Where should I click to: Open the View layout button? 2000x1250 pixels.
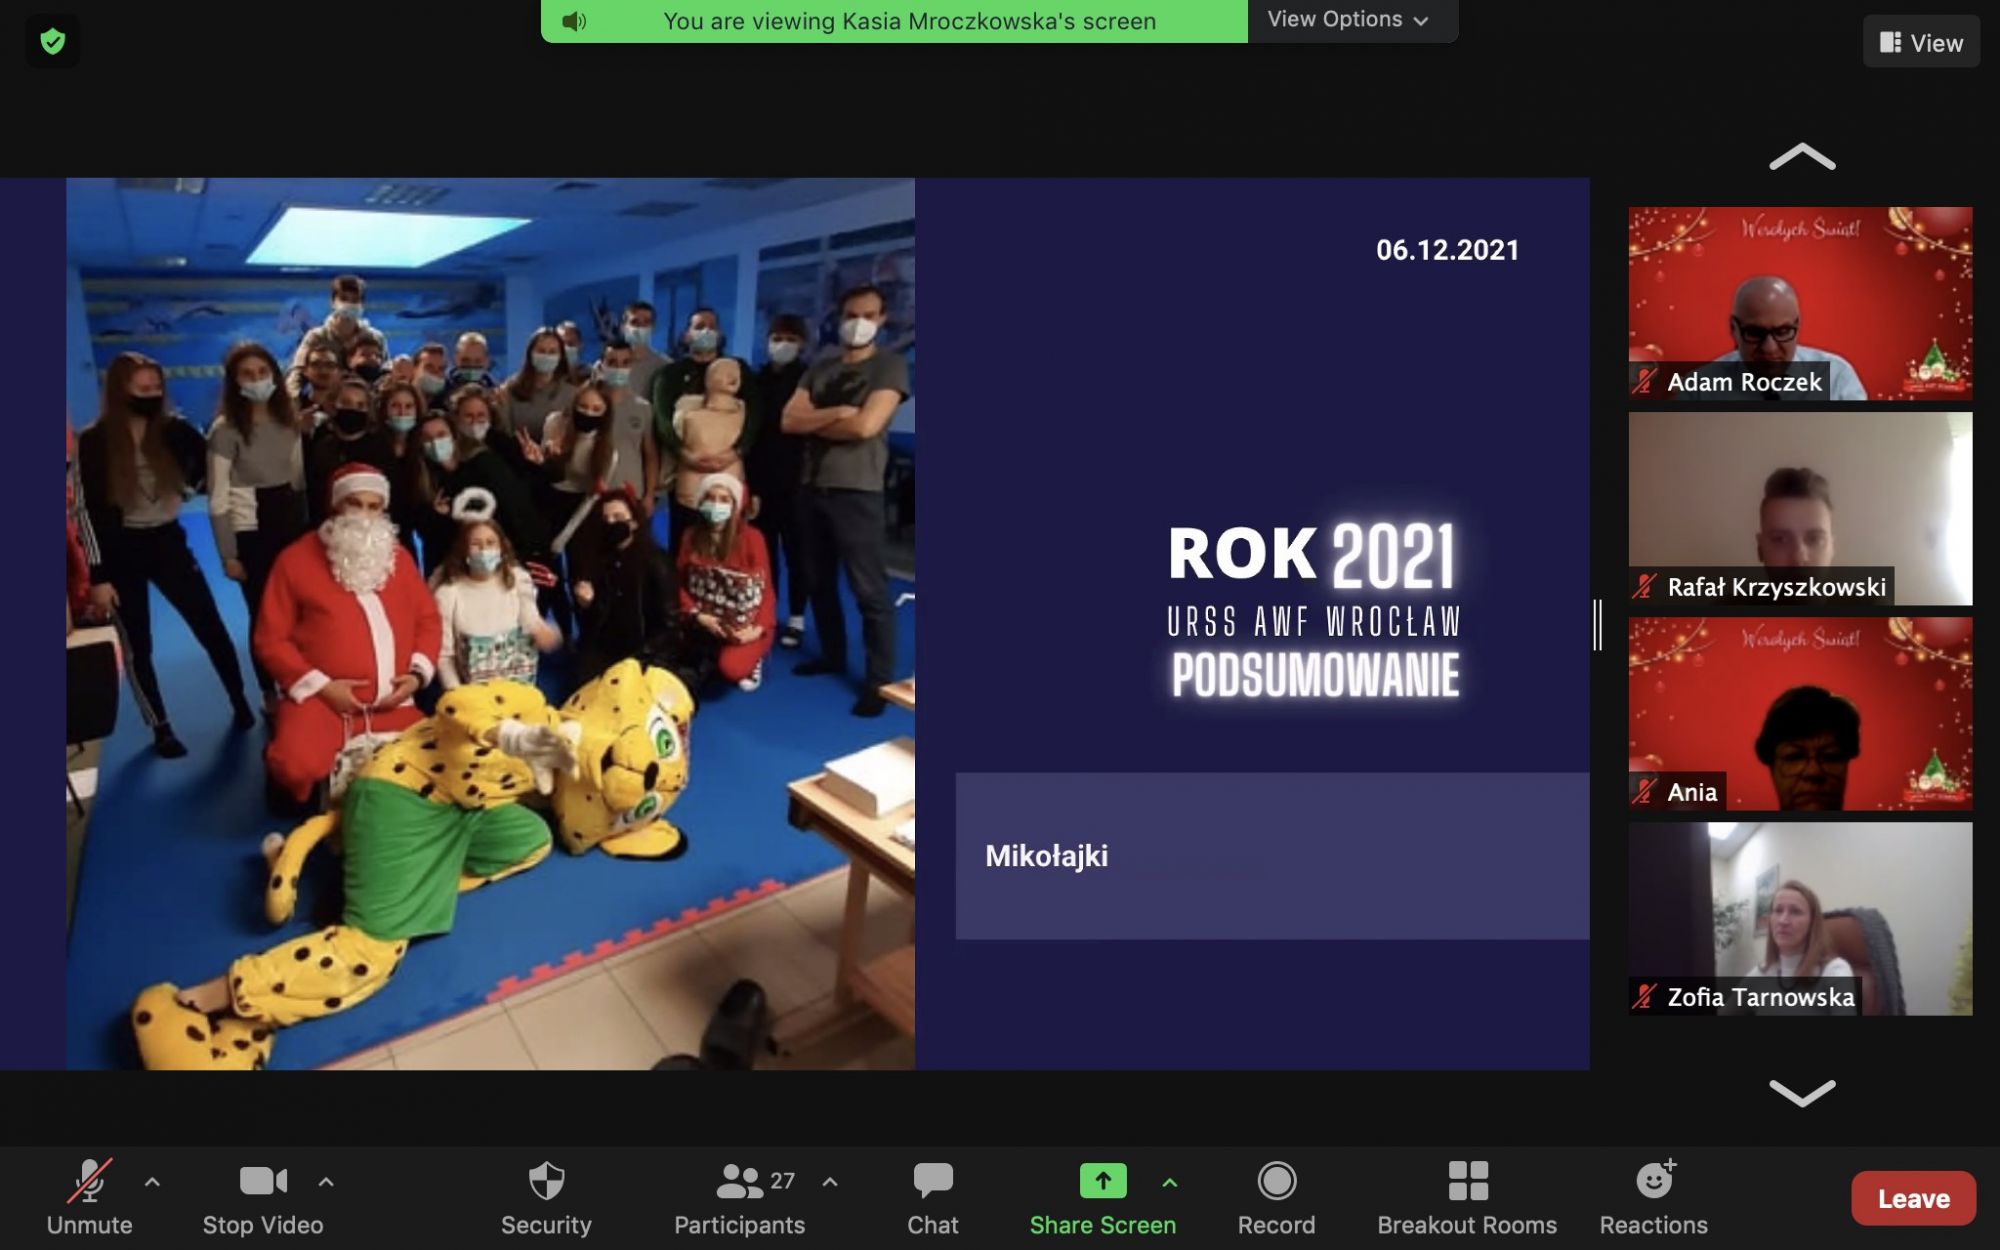[x=1921, y=42]
